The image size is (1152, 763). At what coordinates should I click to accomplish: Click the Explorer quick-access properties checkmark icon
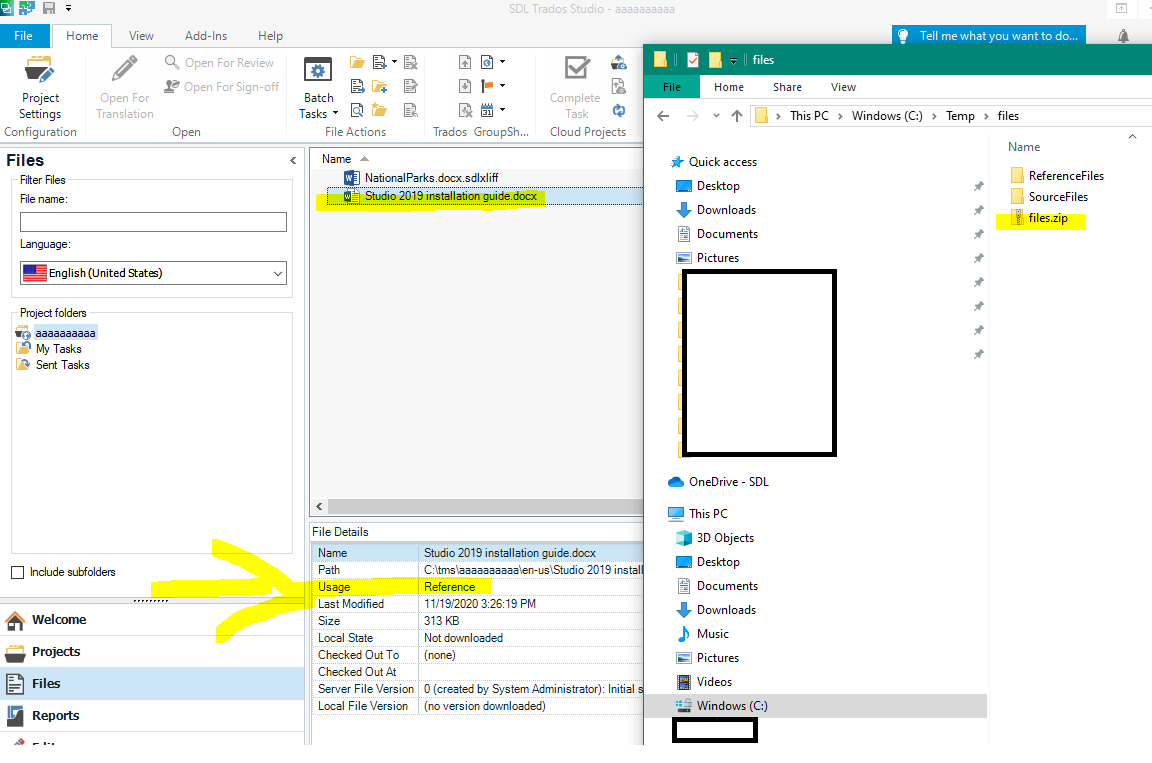pyautogui.click(x=693, y=60)
